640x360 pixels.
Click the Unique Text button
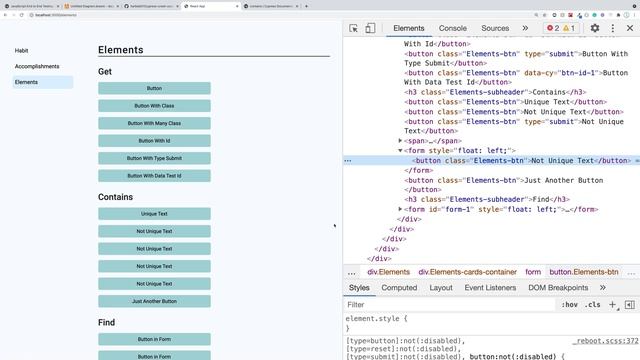[154, 214]
